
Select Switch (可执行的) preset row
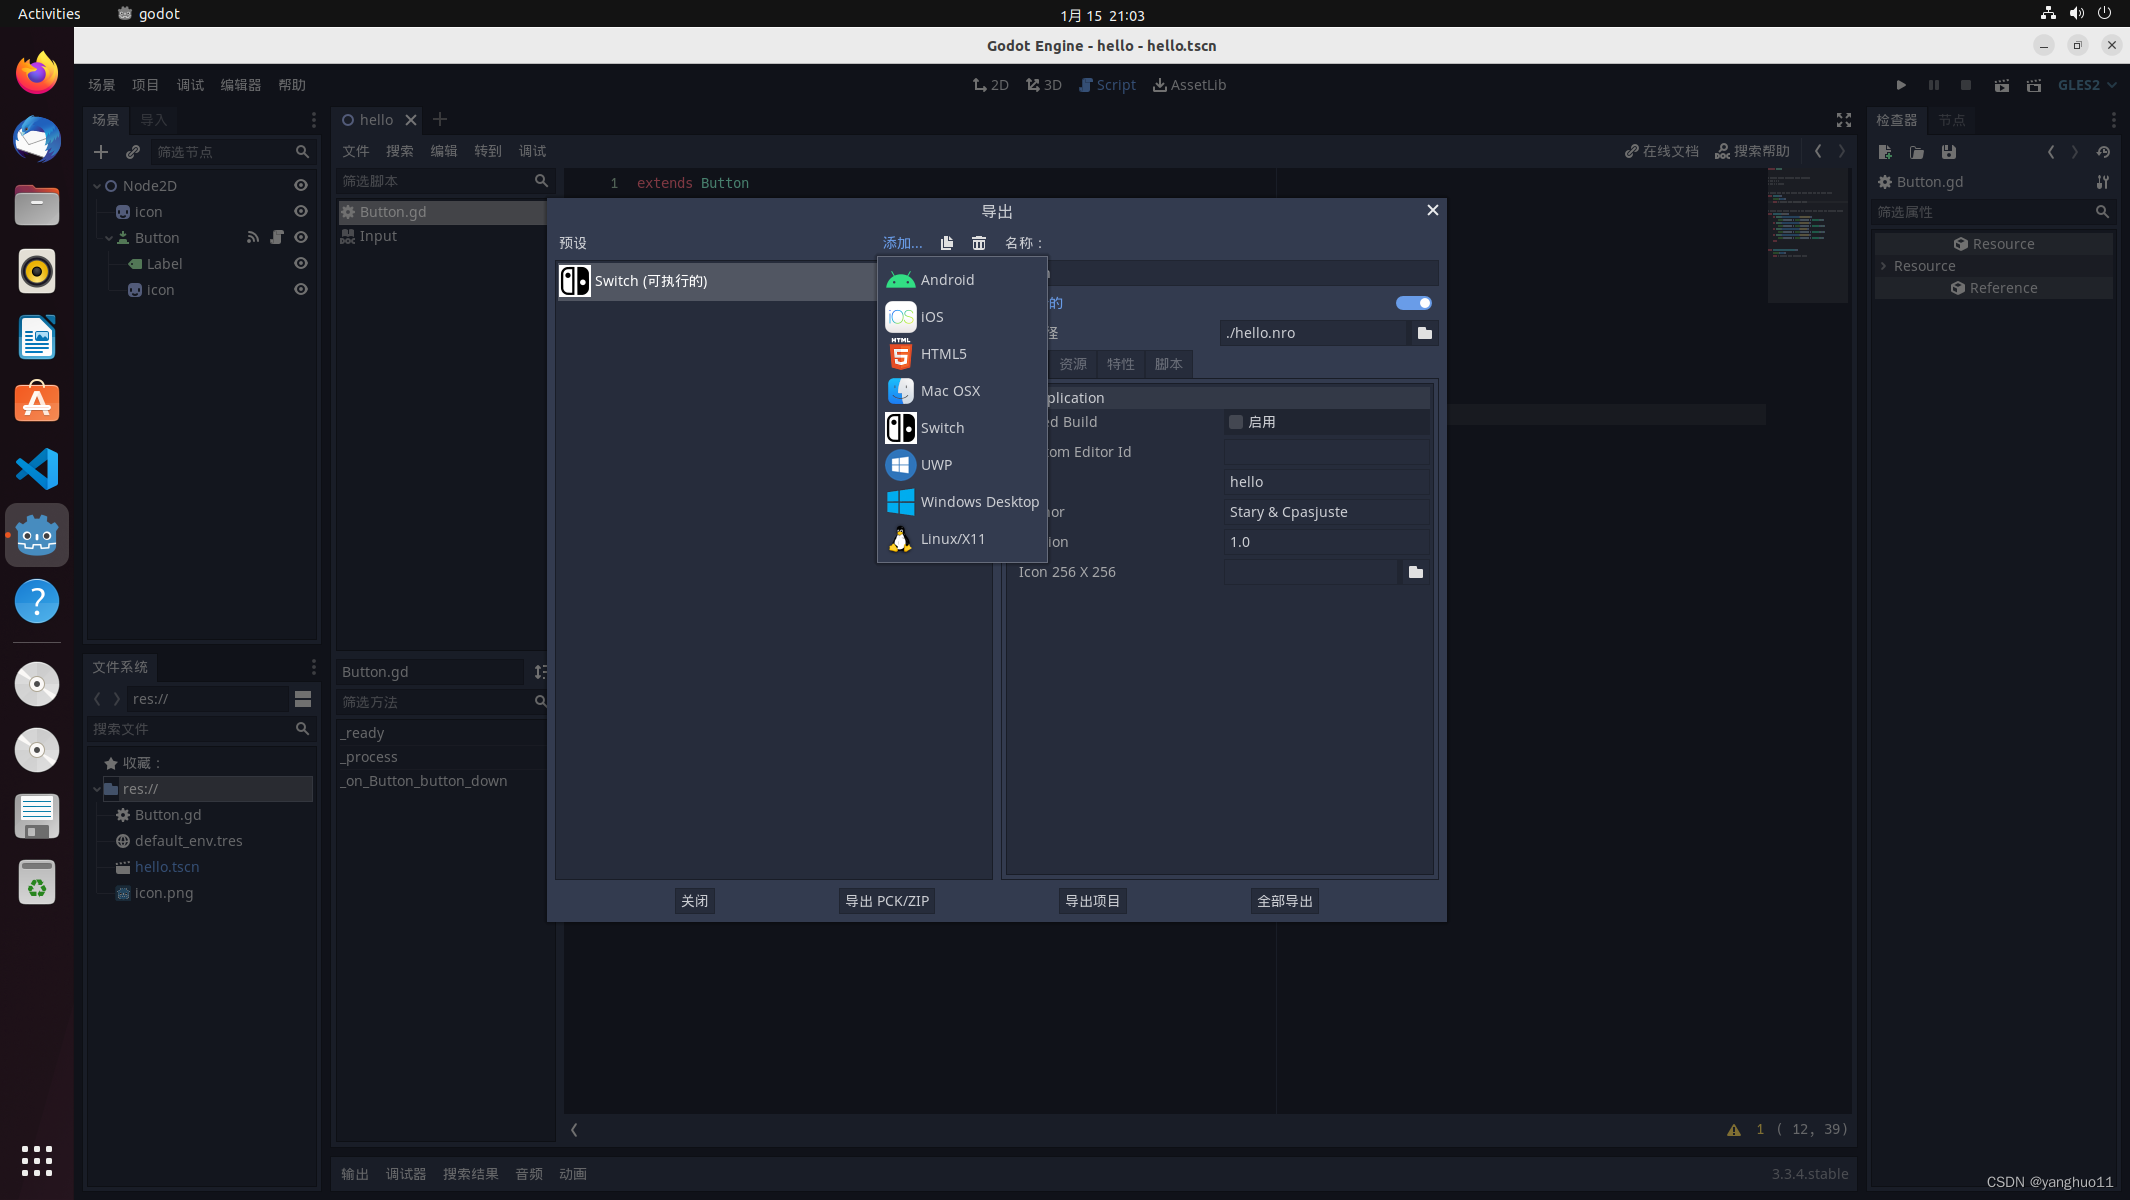[715, 281]
